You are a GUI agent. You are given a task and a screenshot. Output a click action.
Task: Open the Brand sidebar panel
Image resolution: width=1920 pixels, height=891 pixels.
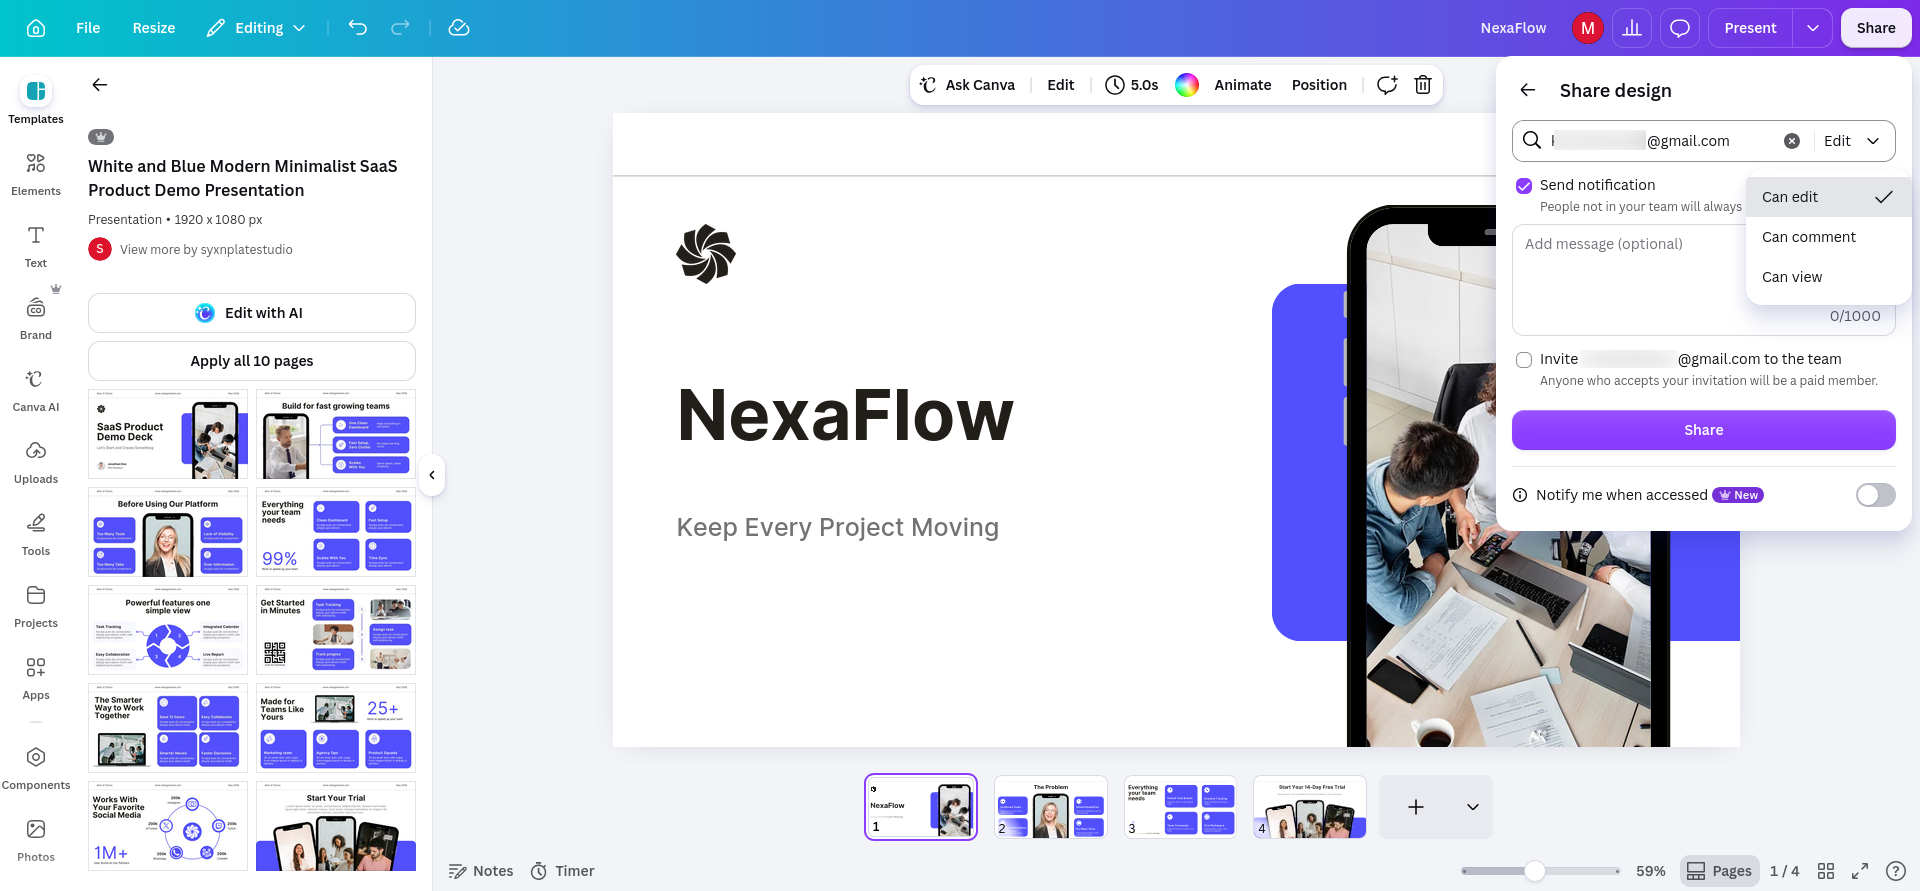36,318
